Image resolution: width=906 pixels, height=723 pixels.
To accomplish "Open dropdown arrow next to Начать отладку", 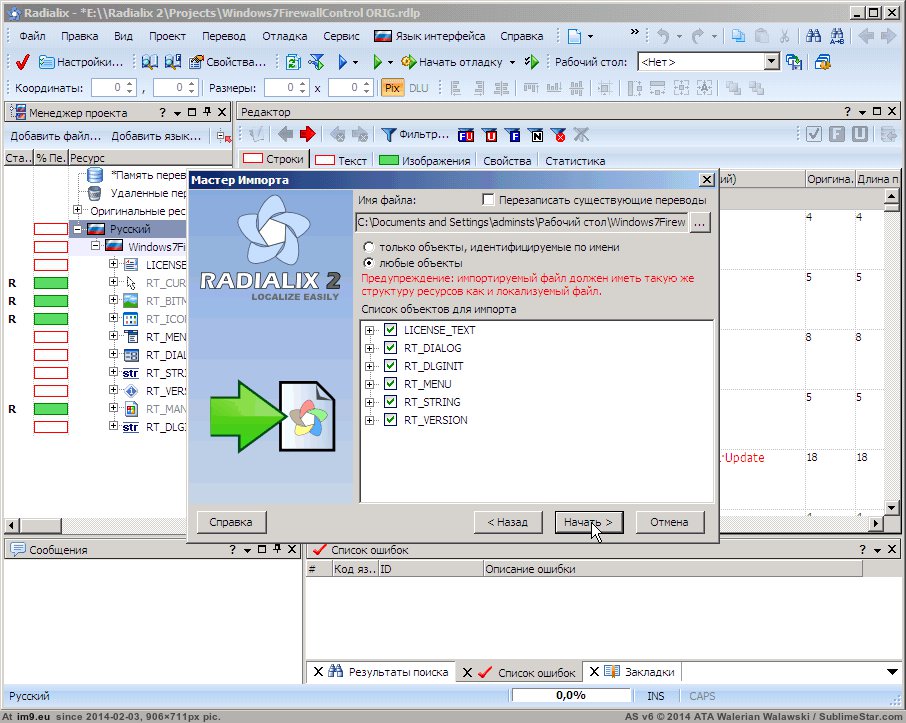I will point(512,62).
